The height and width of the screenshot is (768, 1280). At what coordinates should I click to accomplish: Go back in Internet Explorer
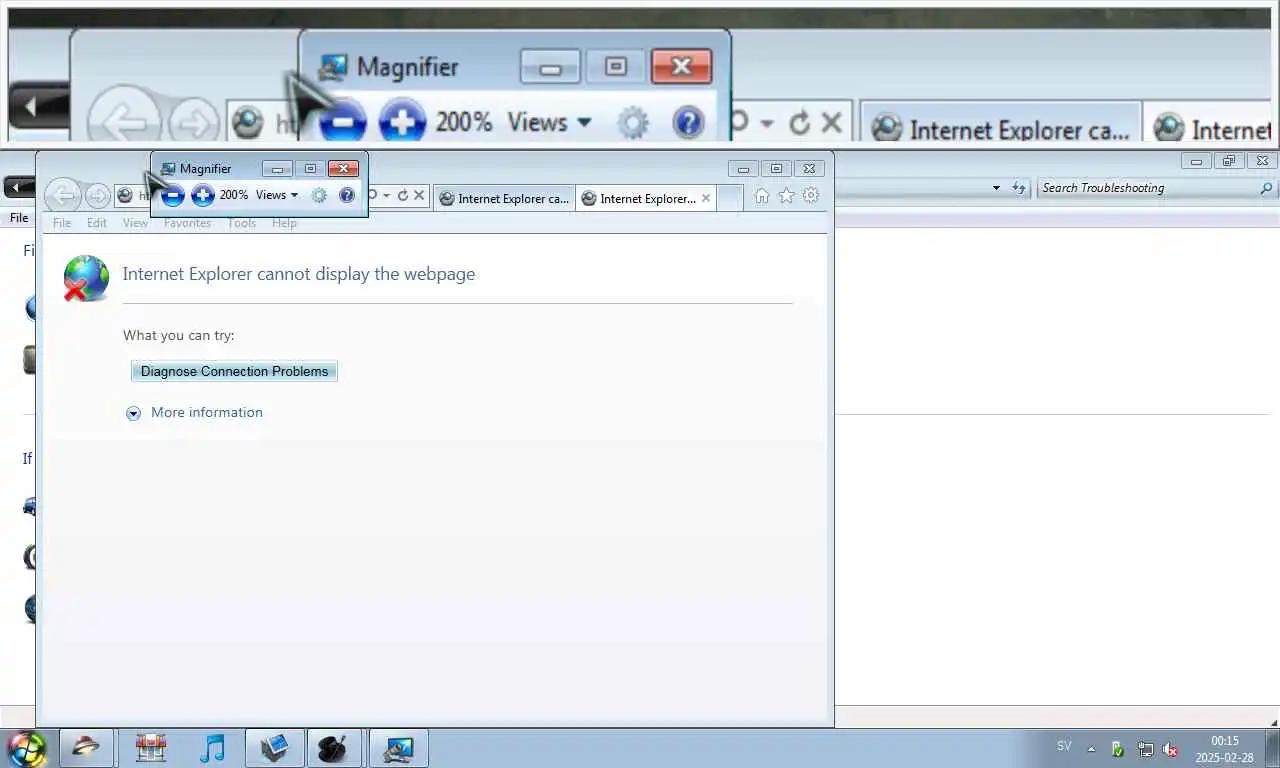coord(63,196)
